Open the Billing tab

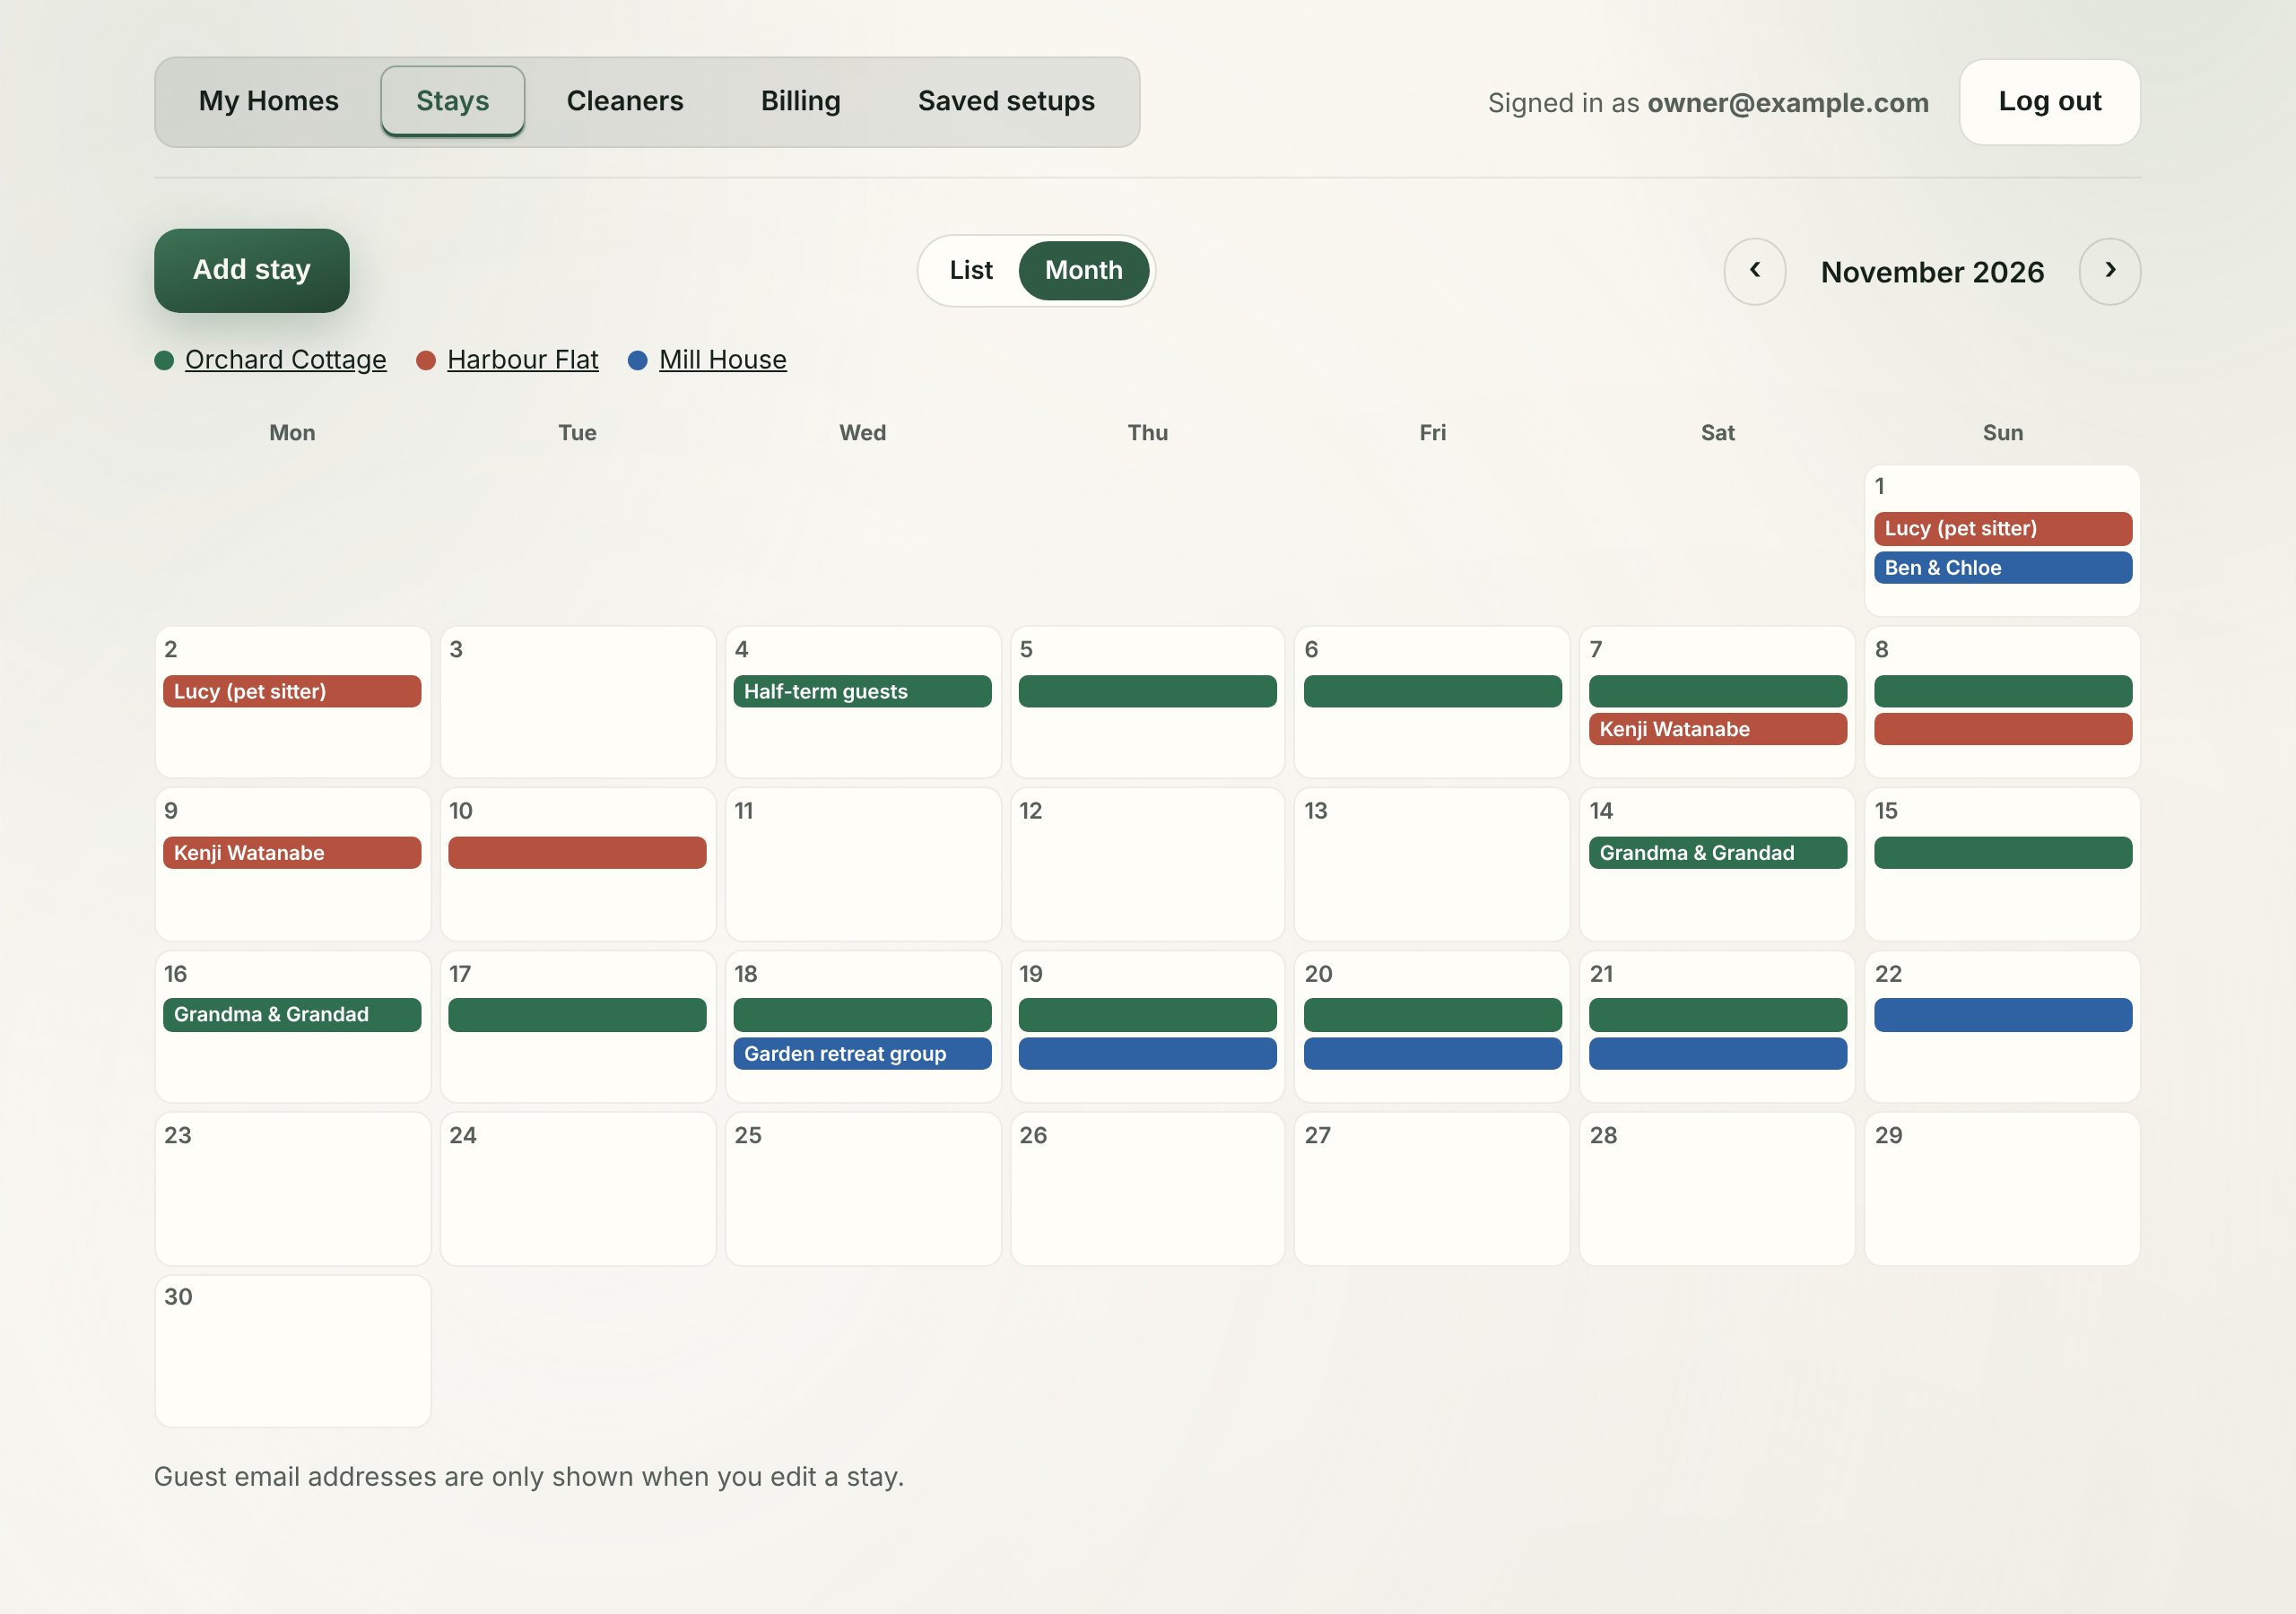click(800, 101)
